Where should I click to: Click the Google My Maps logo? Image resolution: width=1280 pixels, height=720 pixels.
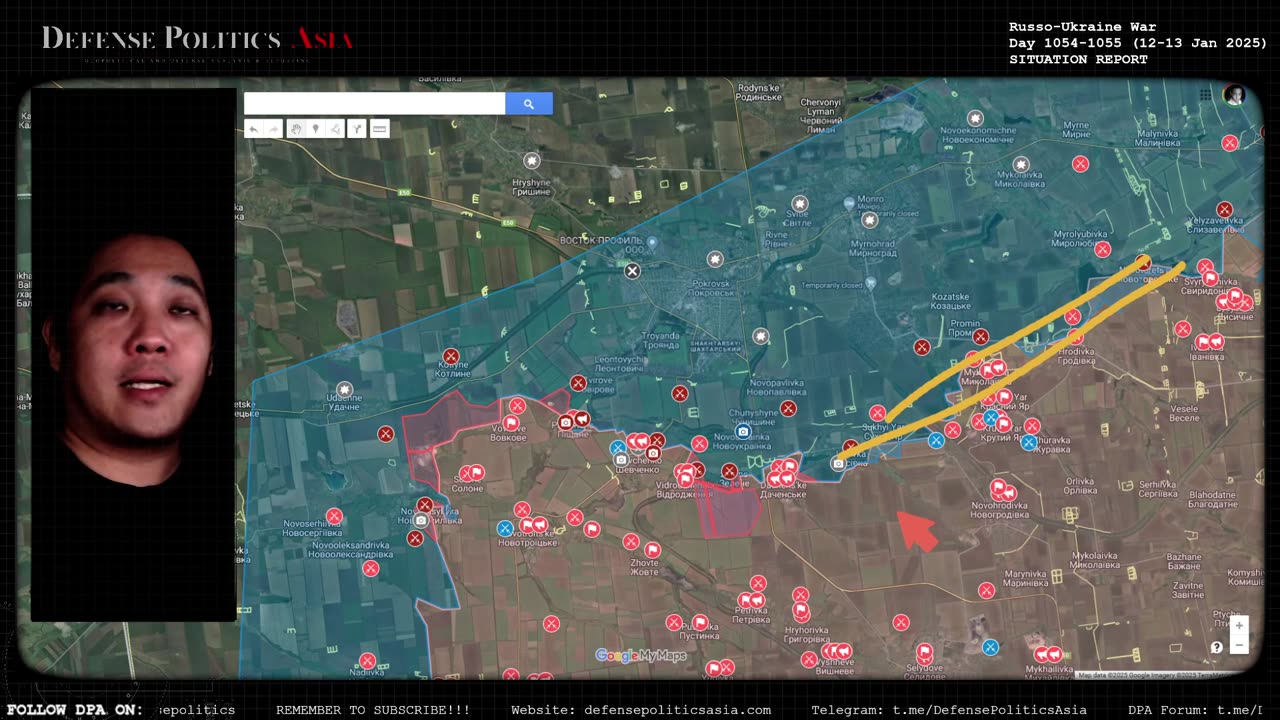[641, 656]
